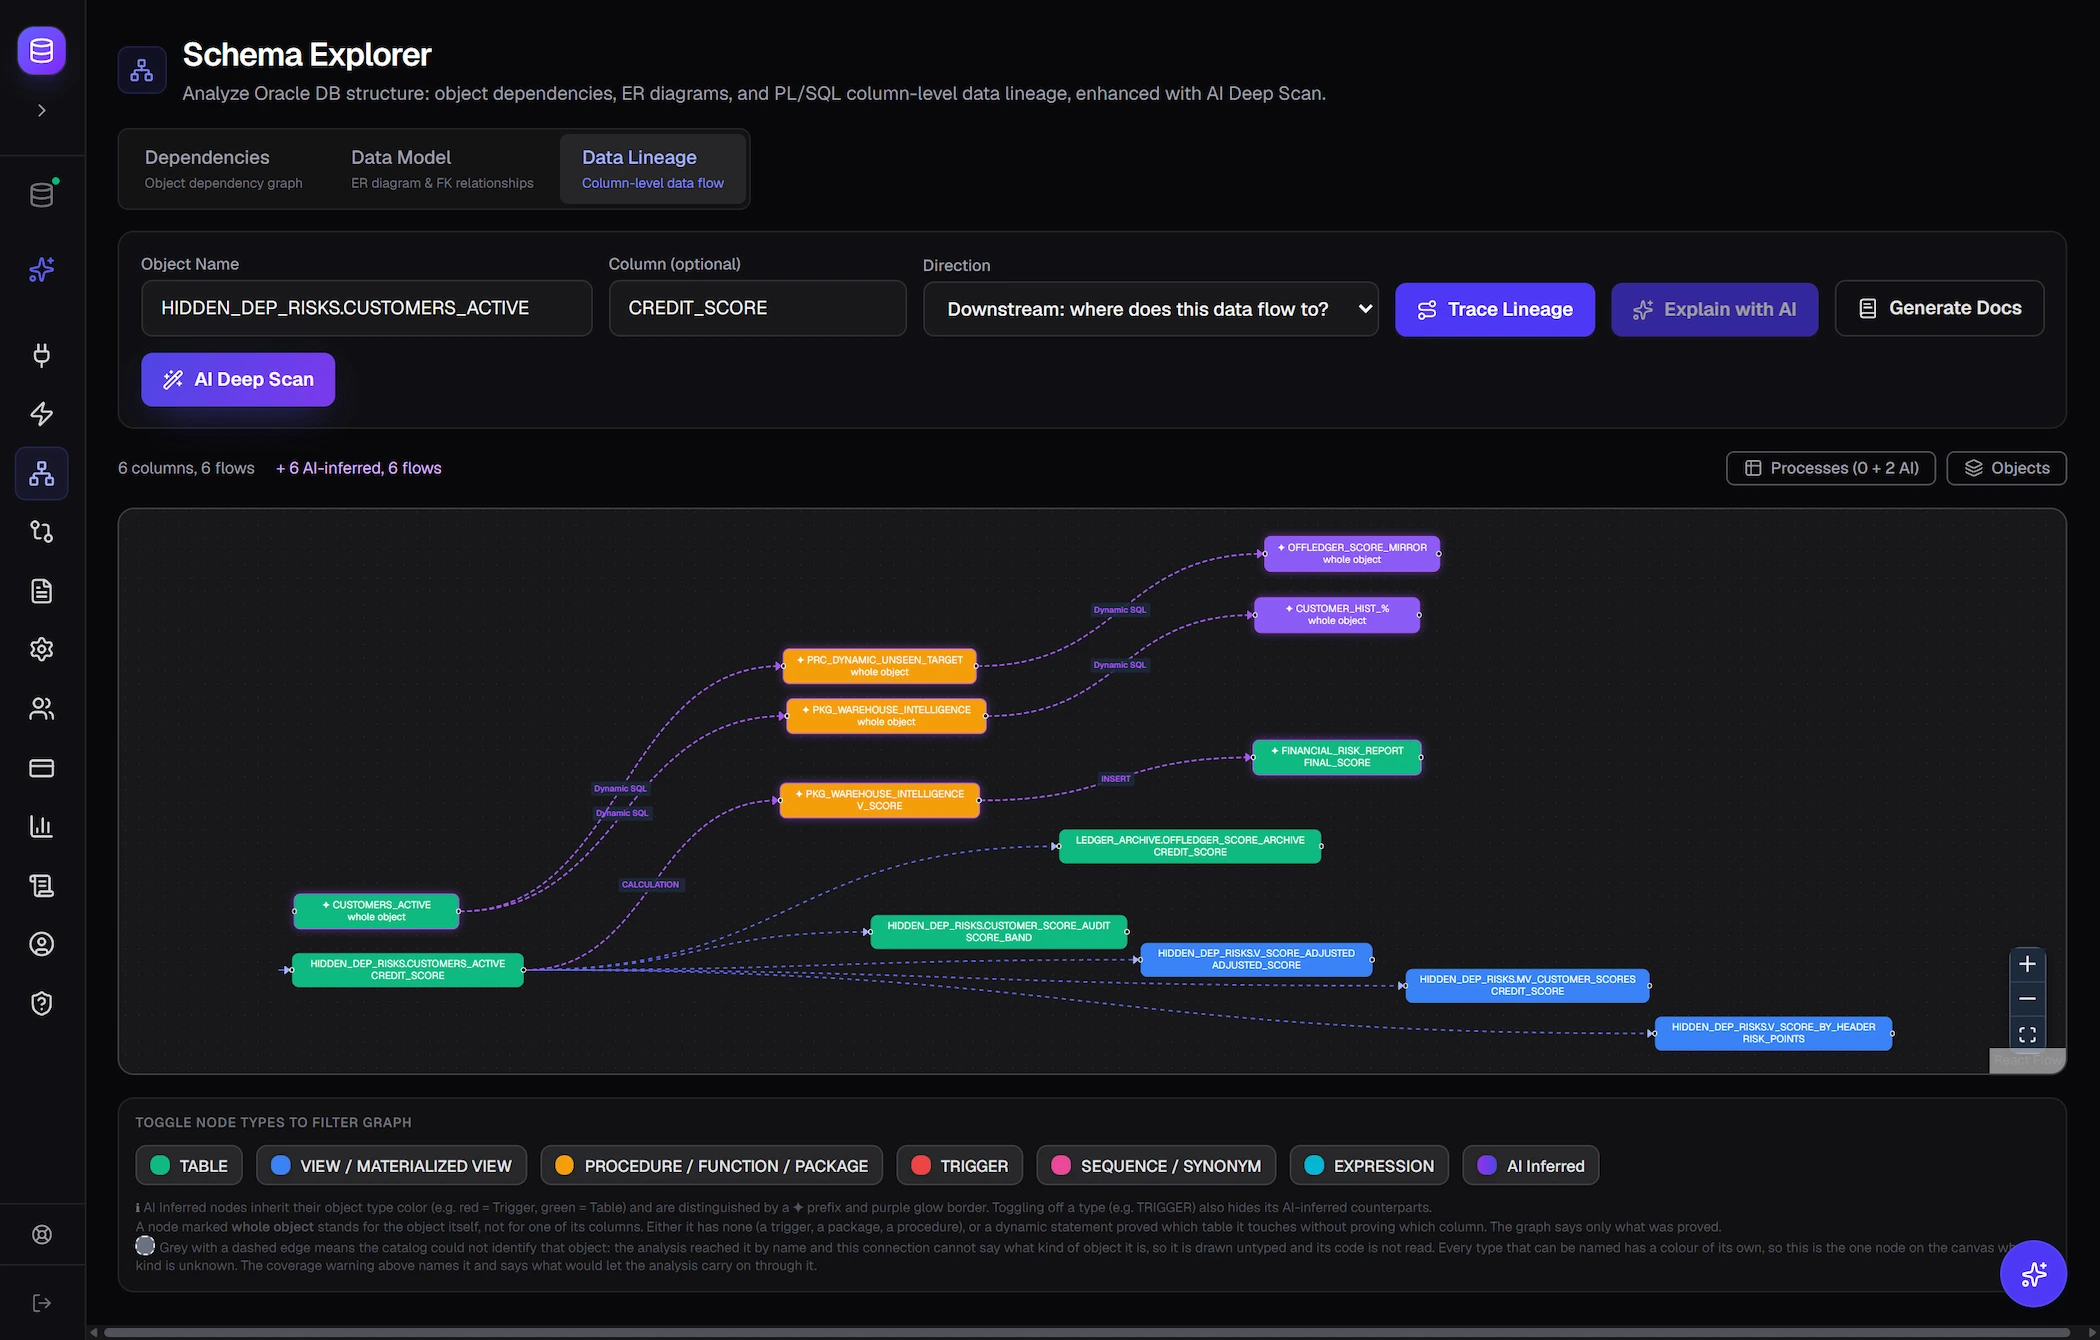Open the Direction dropdown

click(x=1151, y=309)
